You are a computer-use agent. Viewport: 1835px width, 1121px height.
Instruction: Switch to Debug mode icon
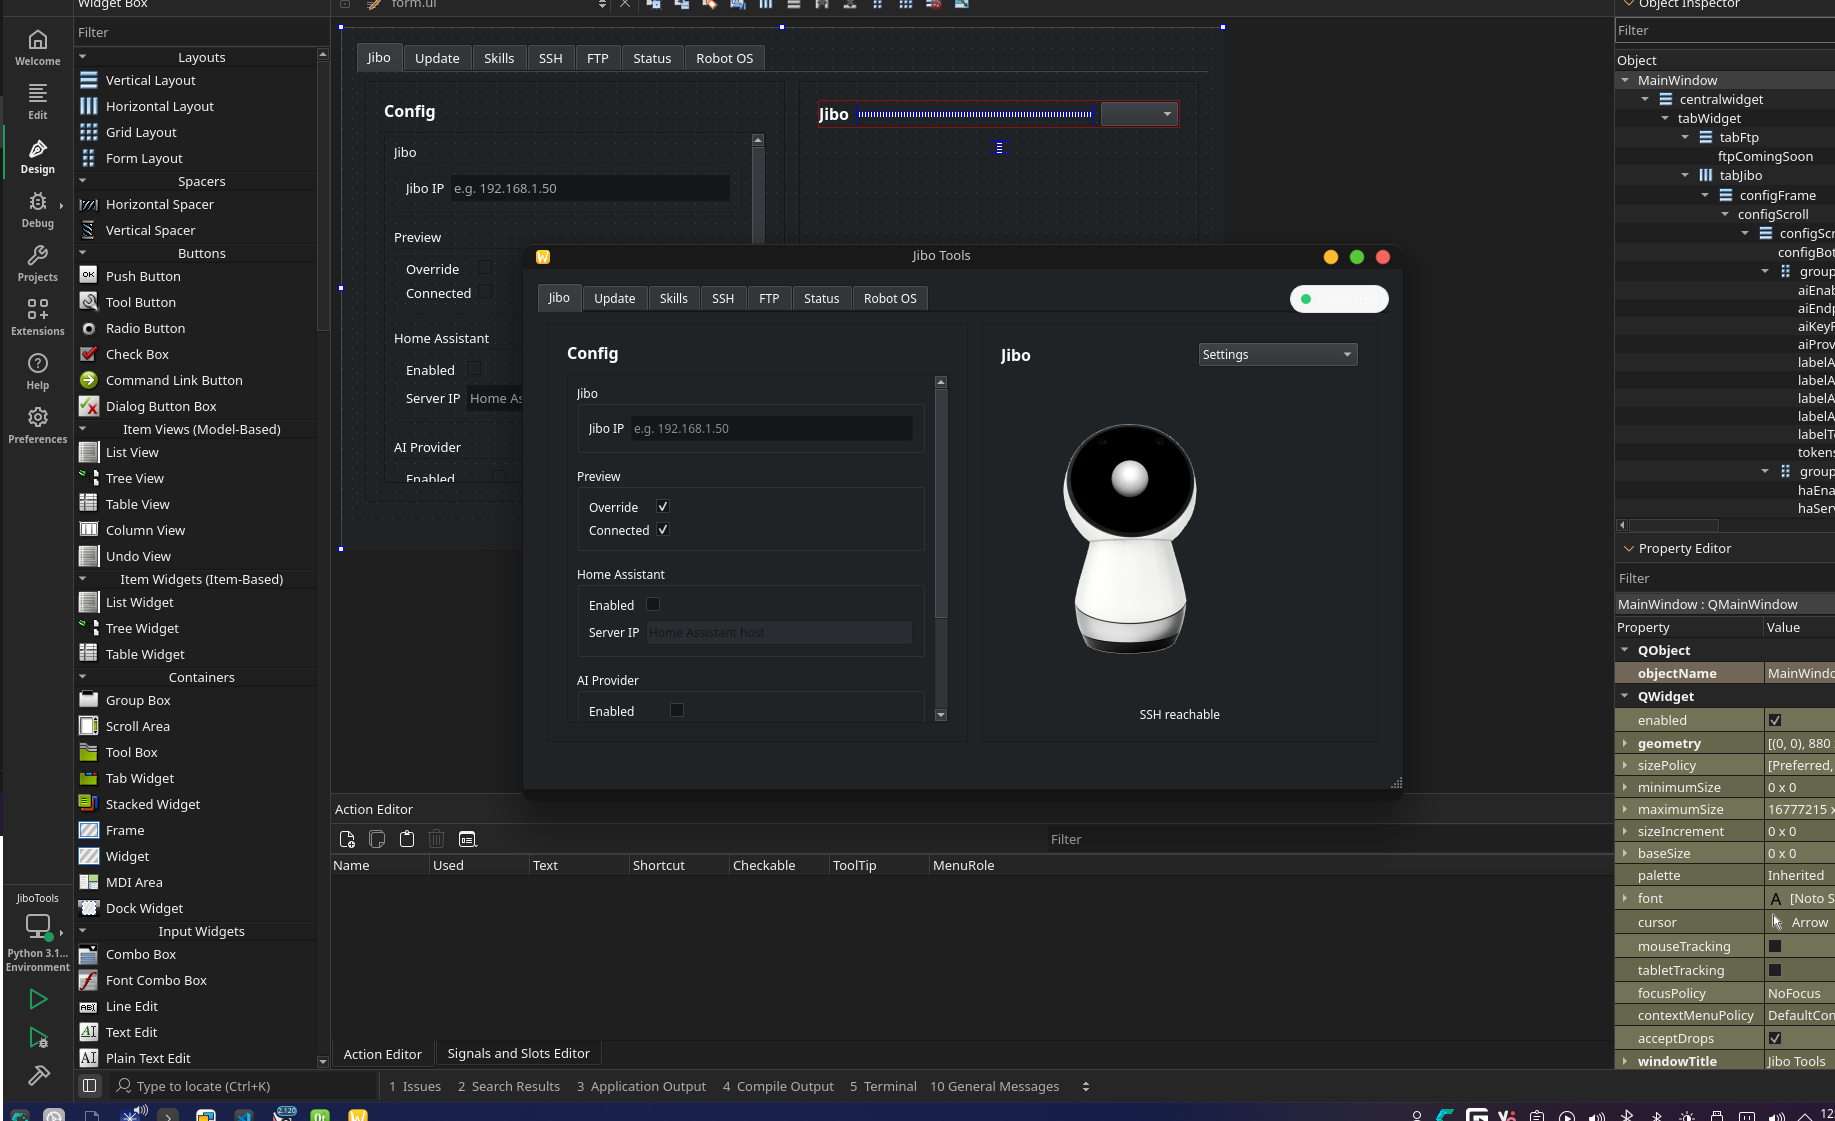click(37, 209)
